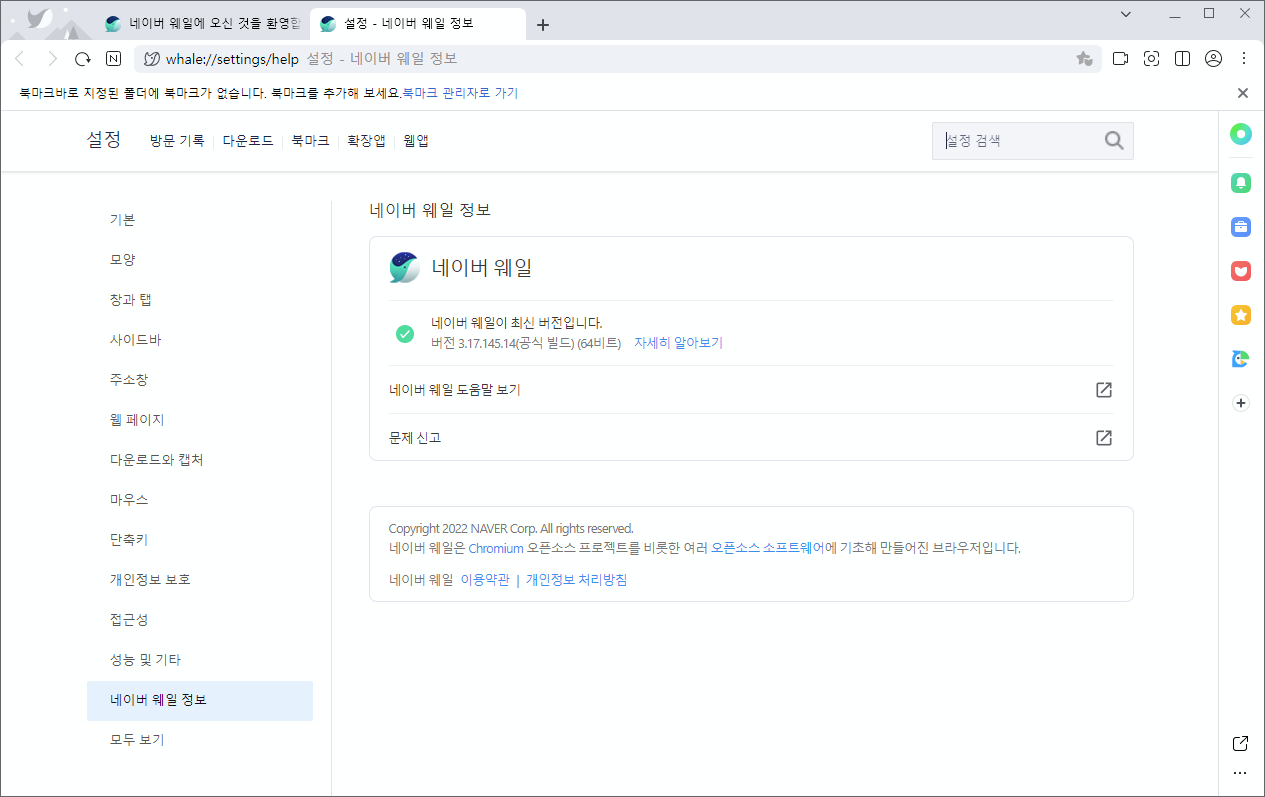Open 방문 기록 in settings header
The image size is (1265, 797).
(177, 141)
